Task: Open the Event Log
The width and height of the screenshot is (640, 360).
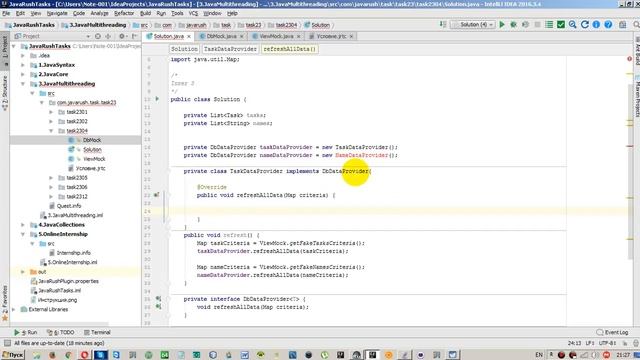Action: [x=612, y=332]
